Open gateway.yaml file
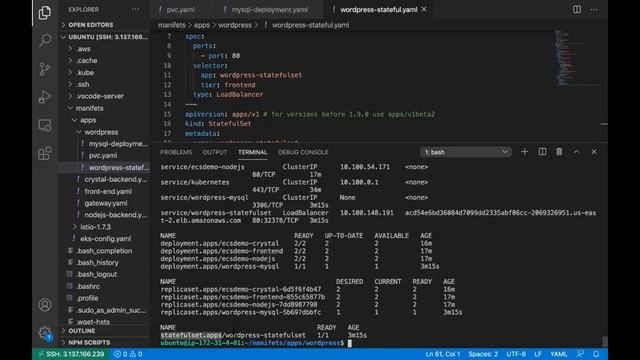 click(x=106, y=203)
